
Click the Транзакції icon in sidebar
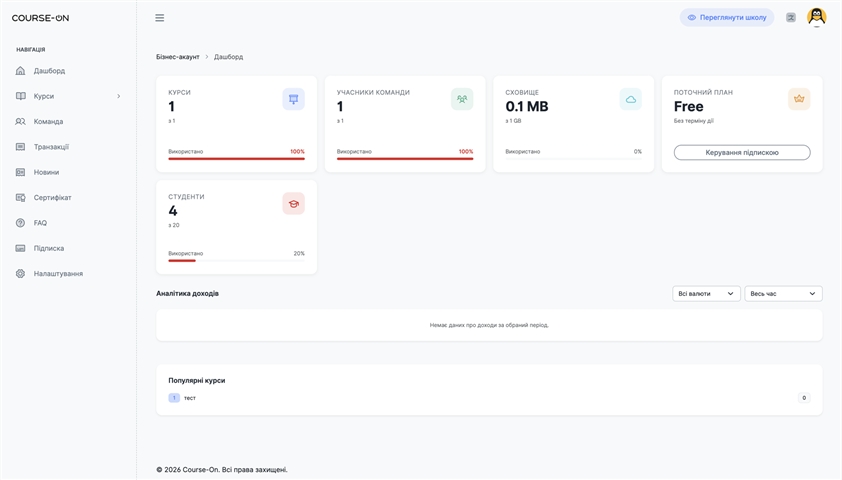[x=20, y=147]
